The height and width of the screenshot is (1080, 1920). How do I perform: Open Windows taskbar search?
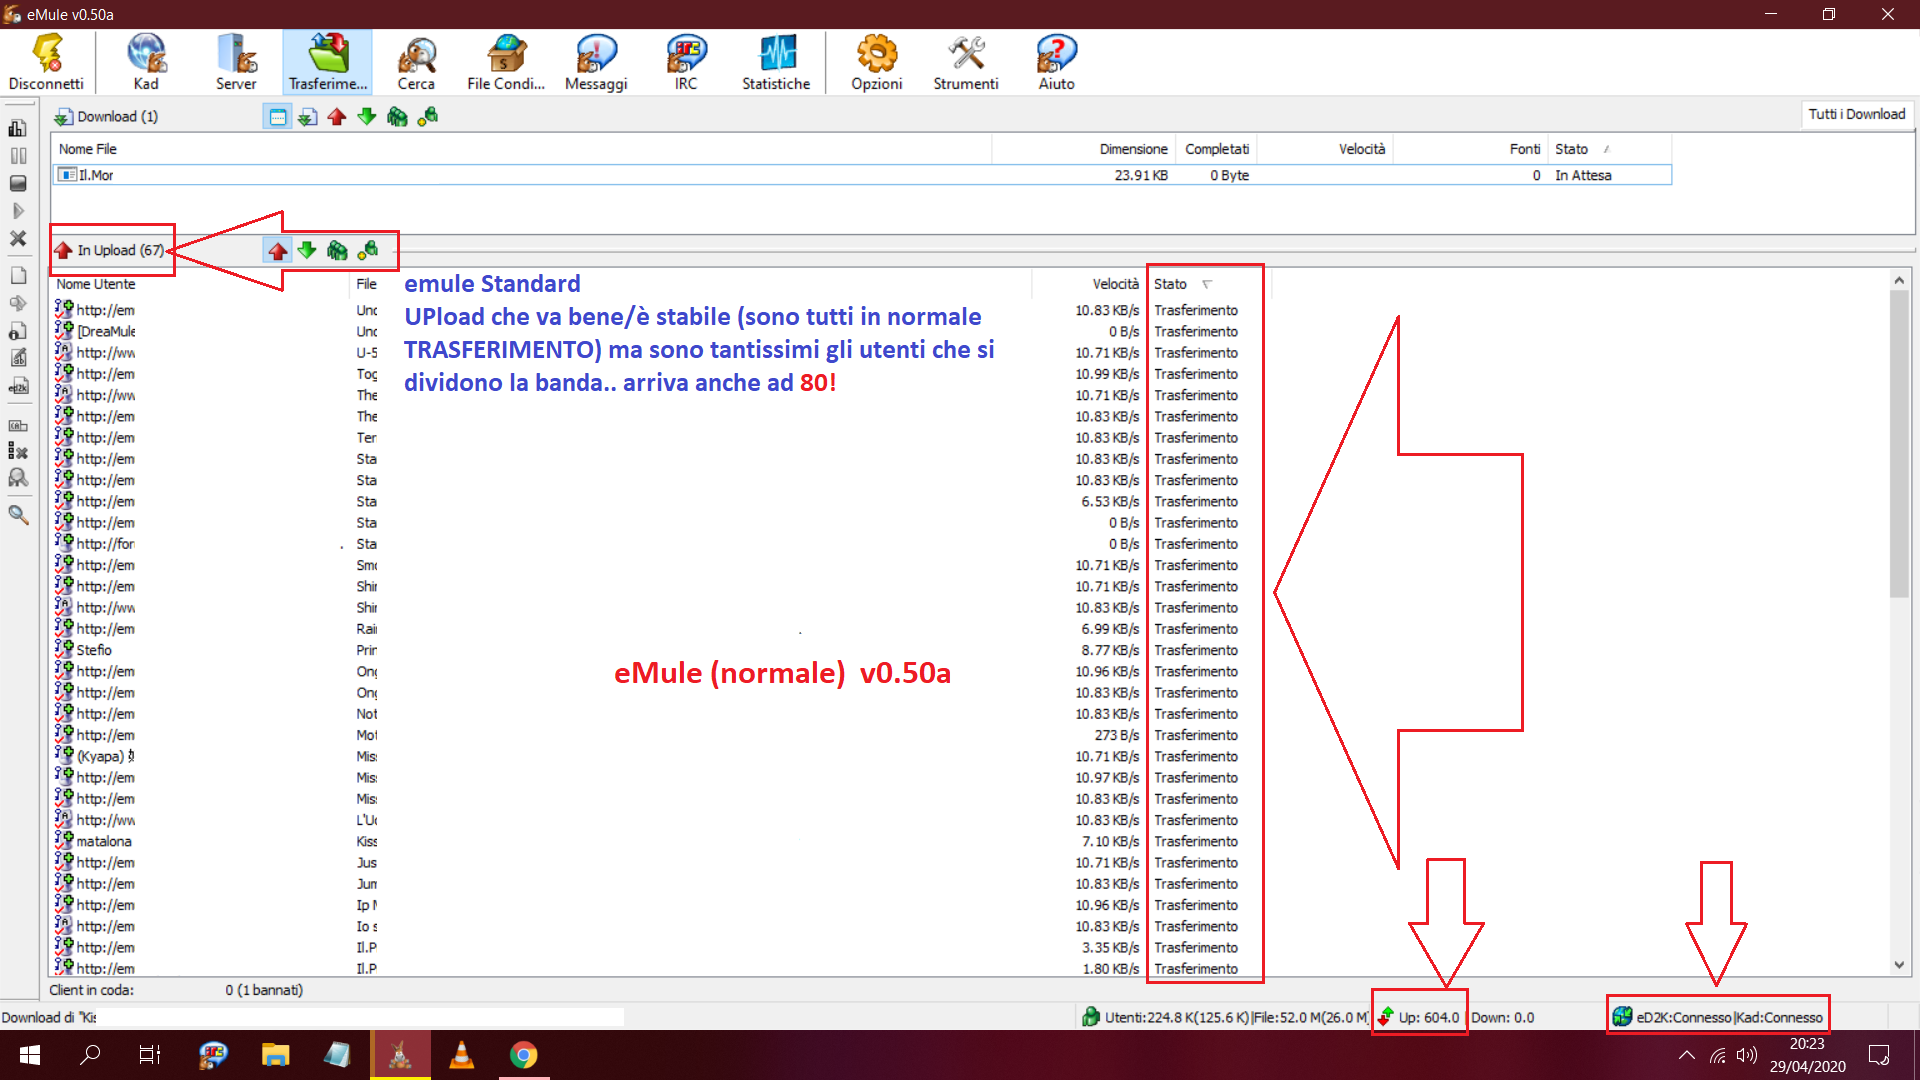pyautogui.click(x=90, y=1055)
